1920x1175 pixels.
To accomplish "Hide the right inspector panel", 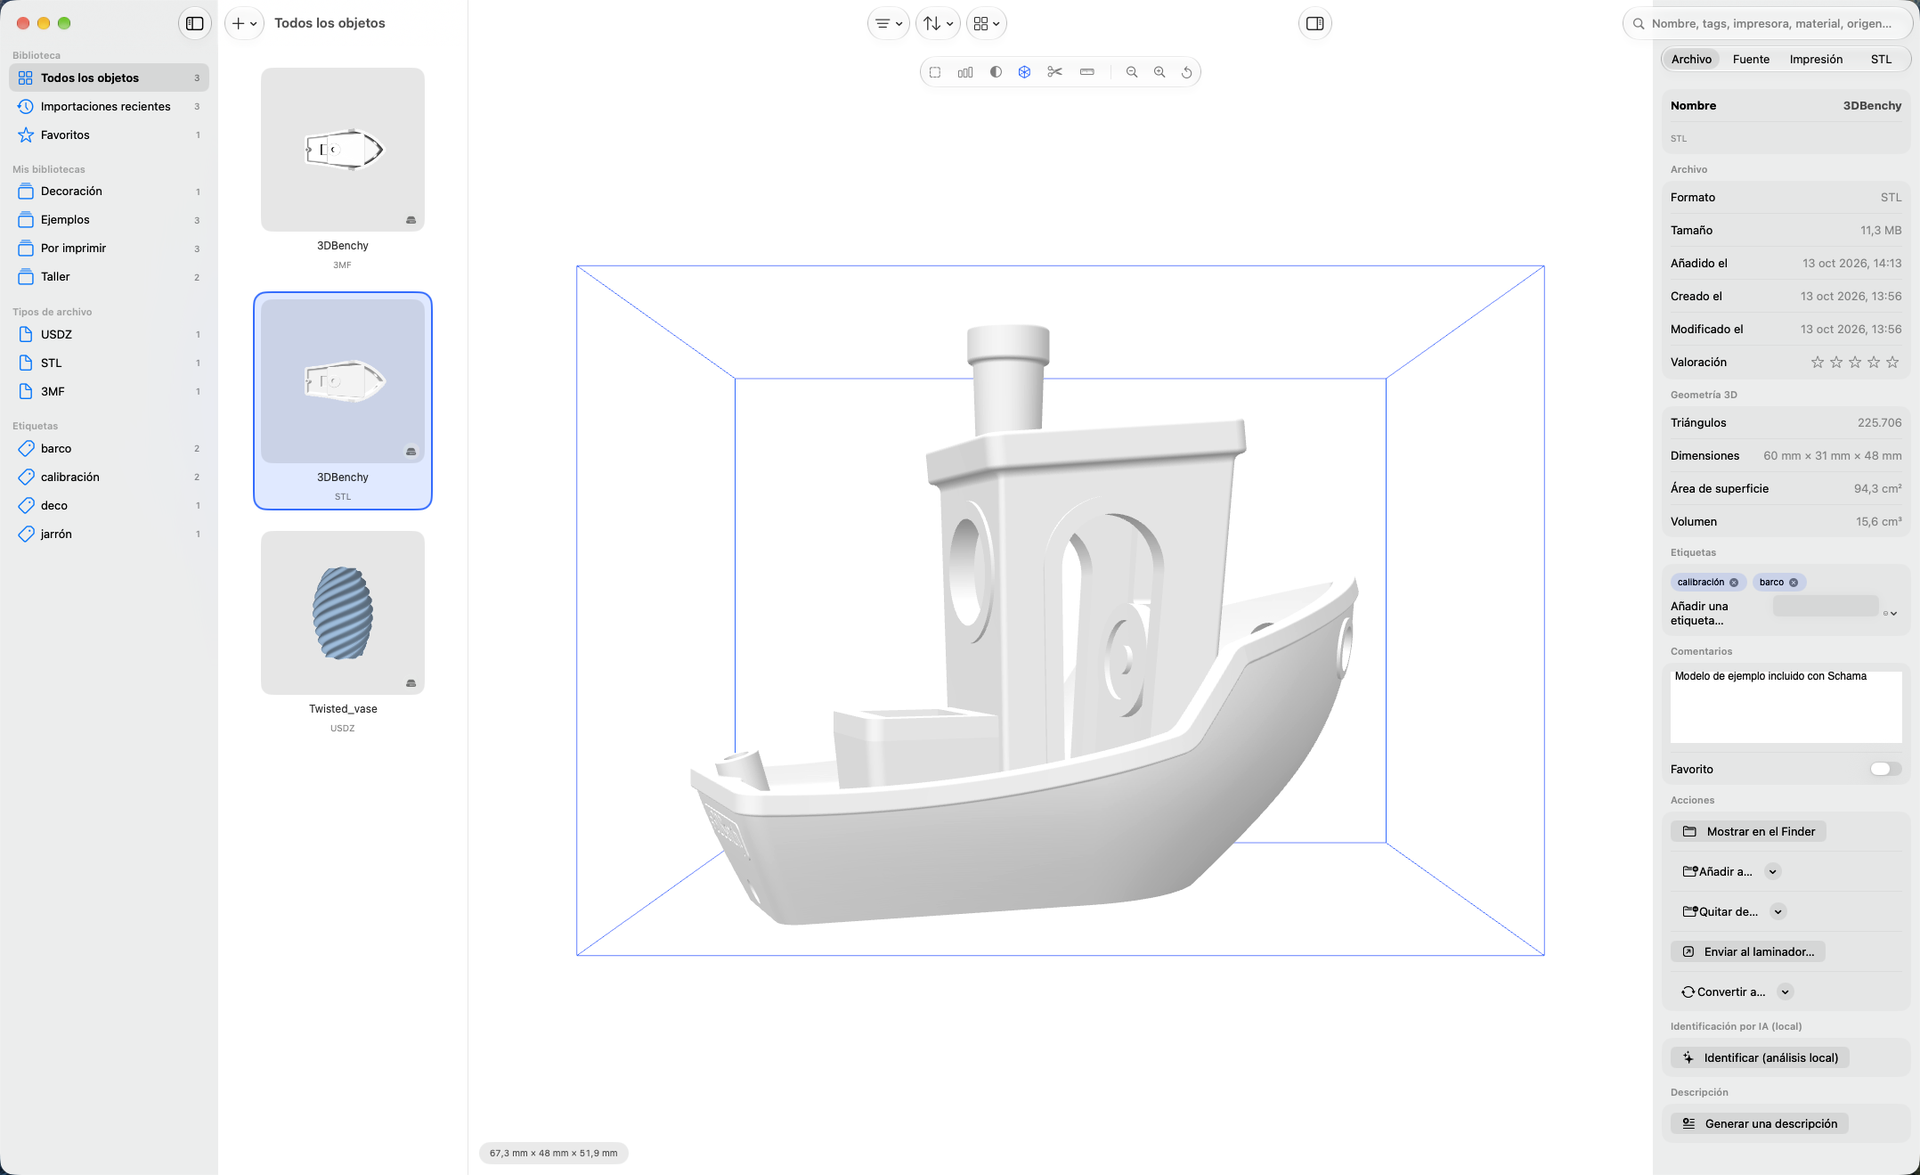I will (1315, 23).
